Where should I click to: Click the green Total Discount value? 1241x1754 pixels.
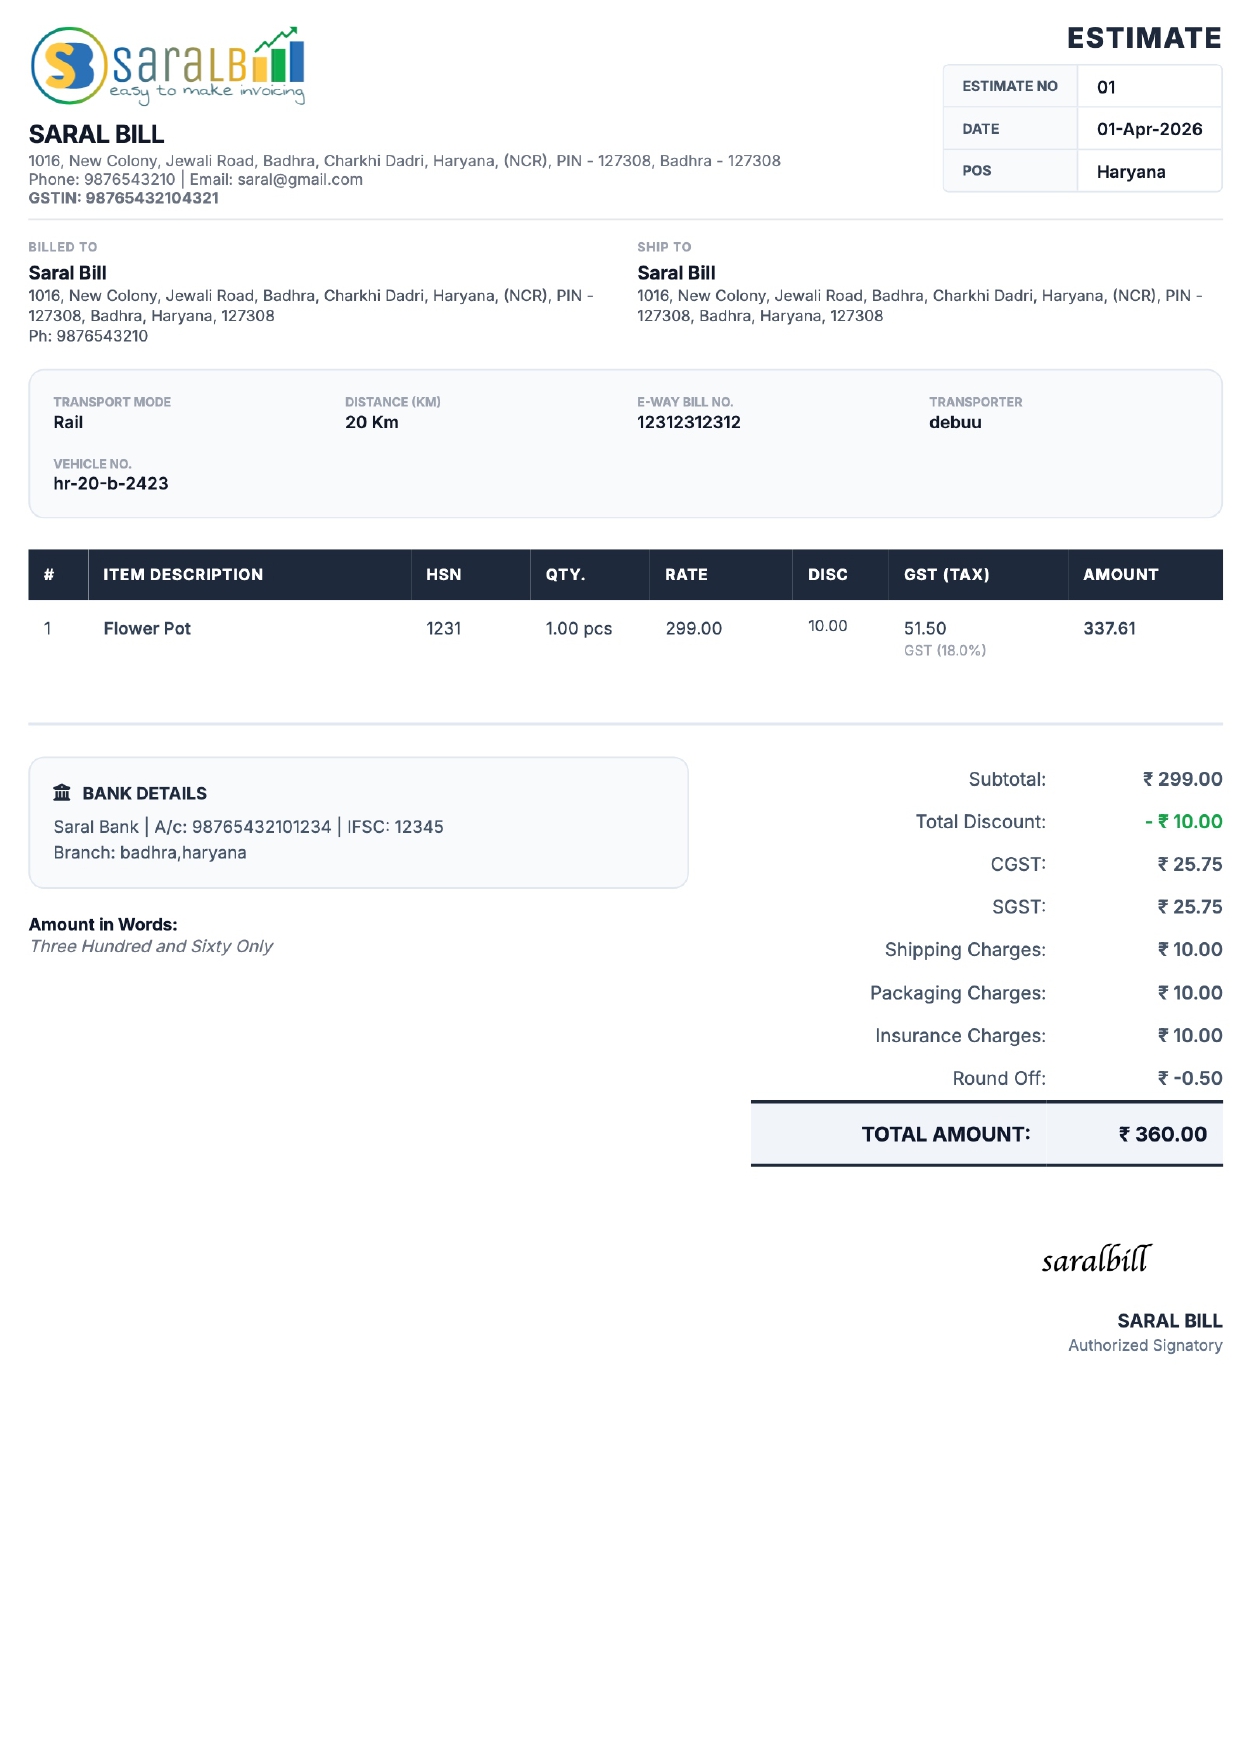(x=1184, y=822)
